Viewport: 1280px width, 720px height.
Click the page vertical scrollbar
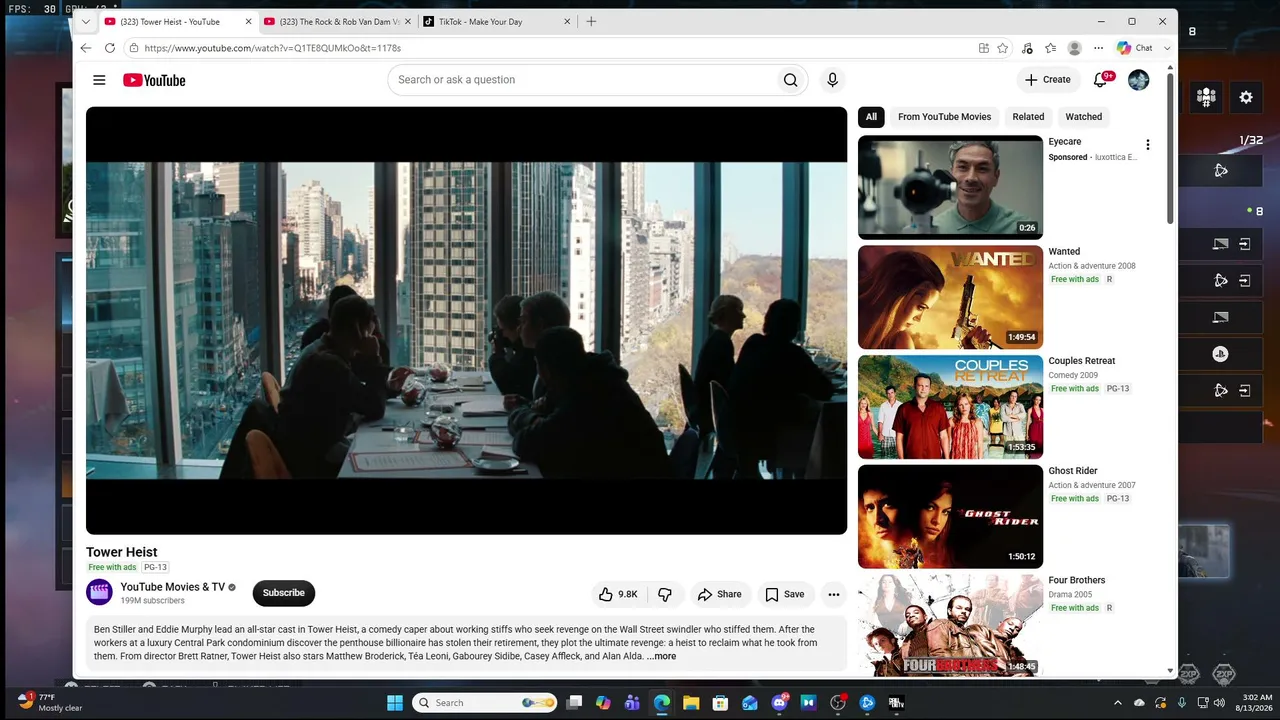point(1171,150)
